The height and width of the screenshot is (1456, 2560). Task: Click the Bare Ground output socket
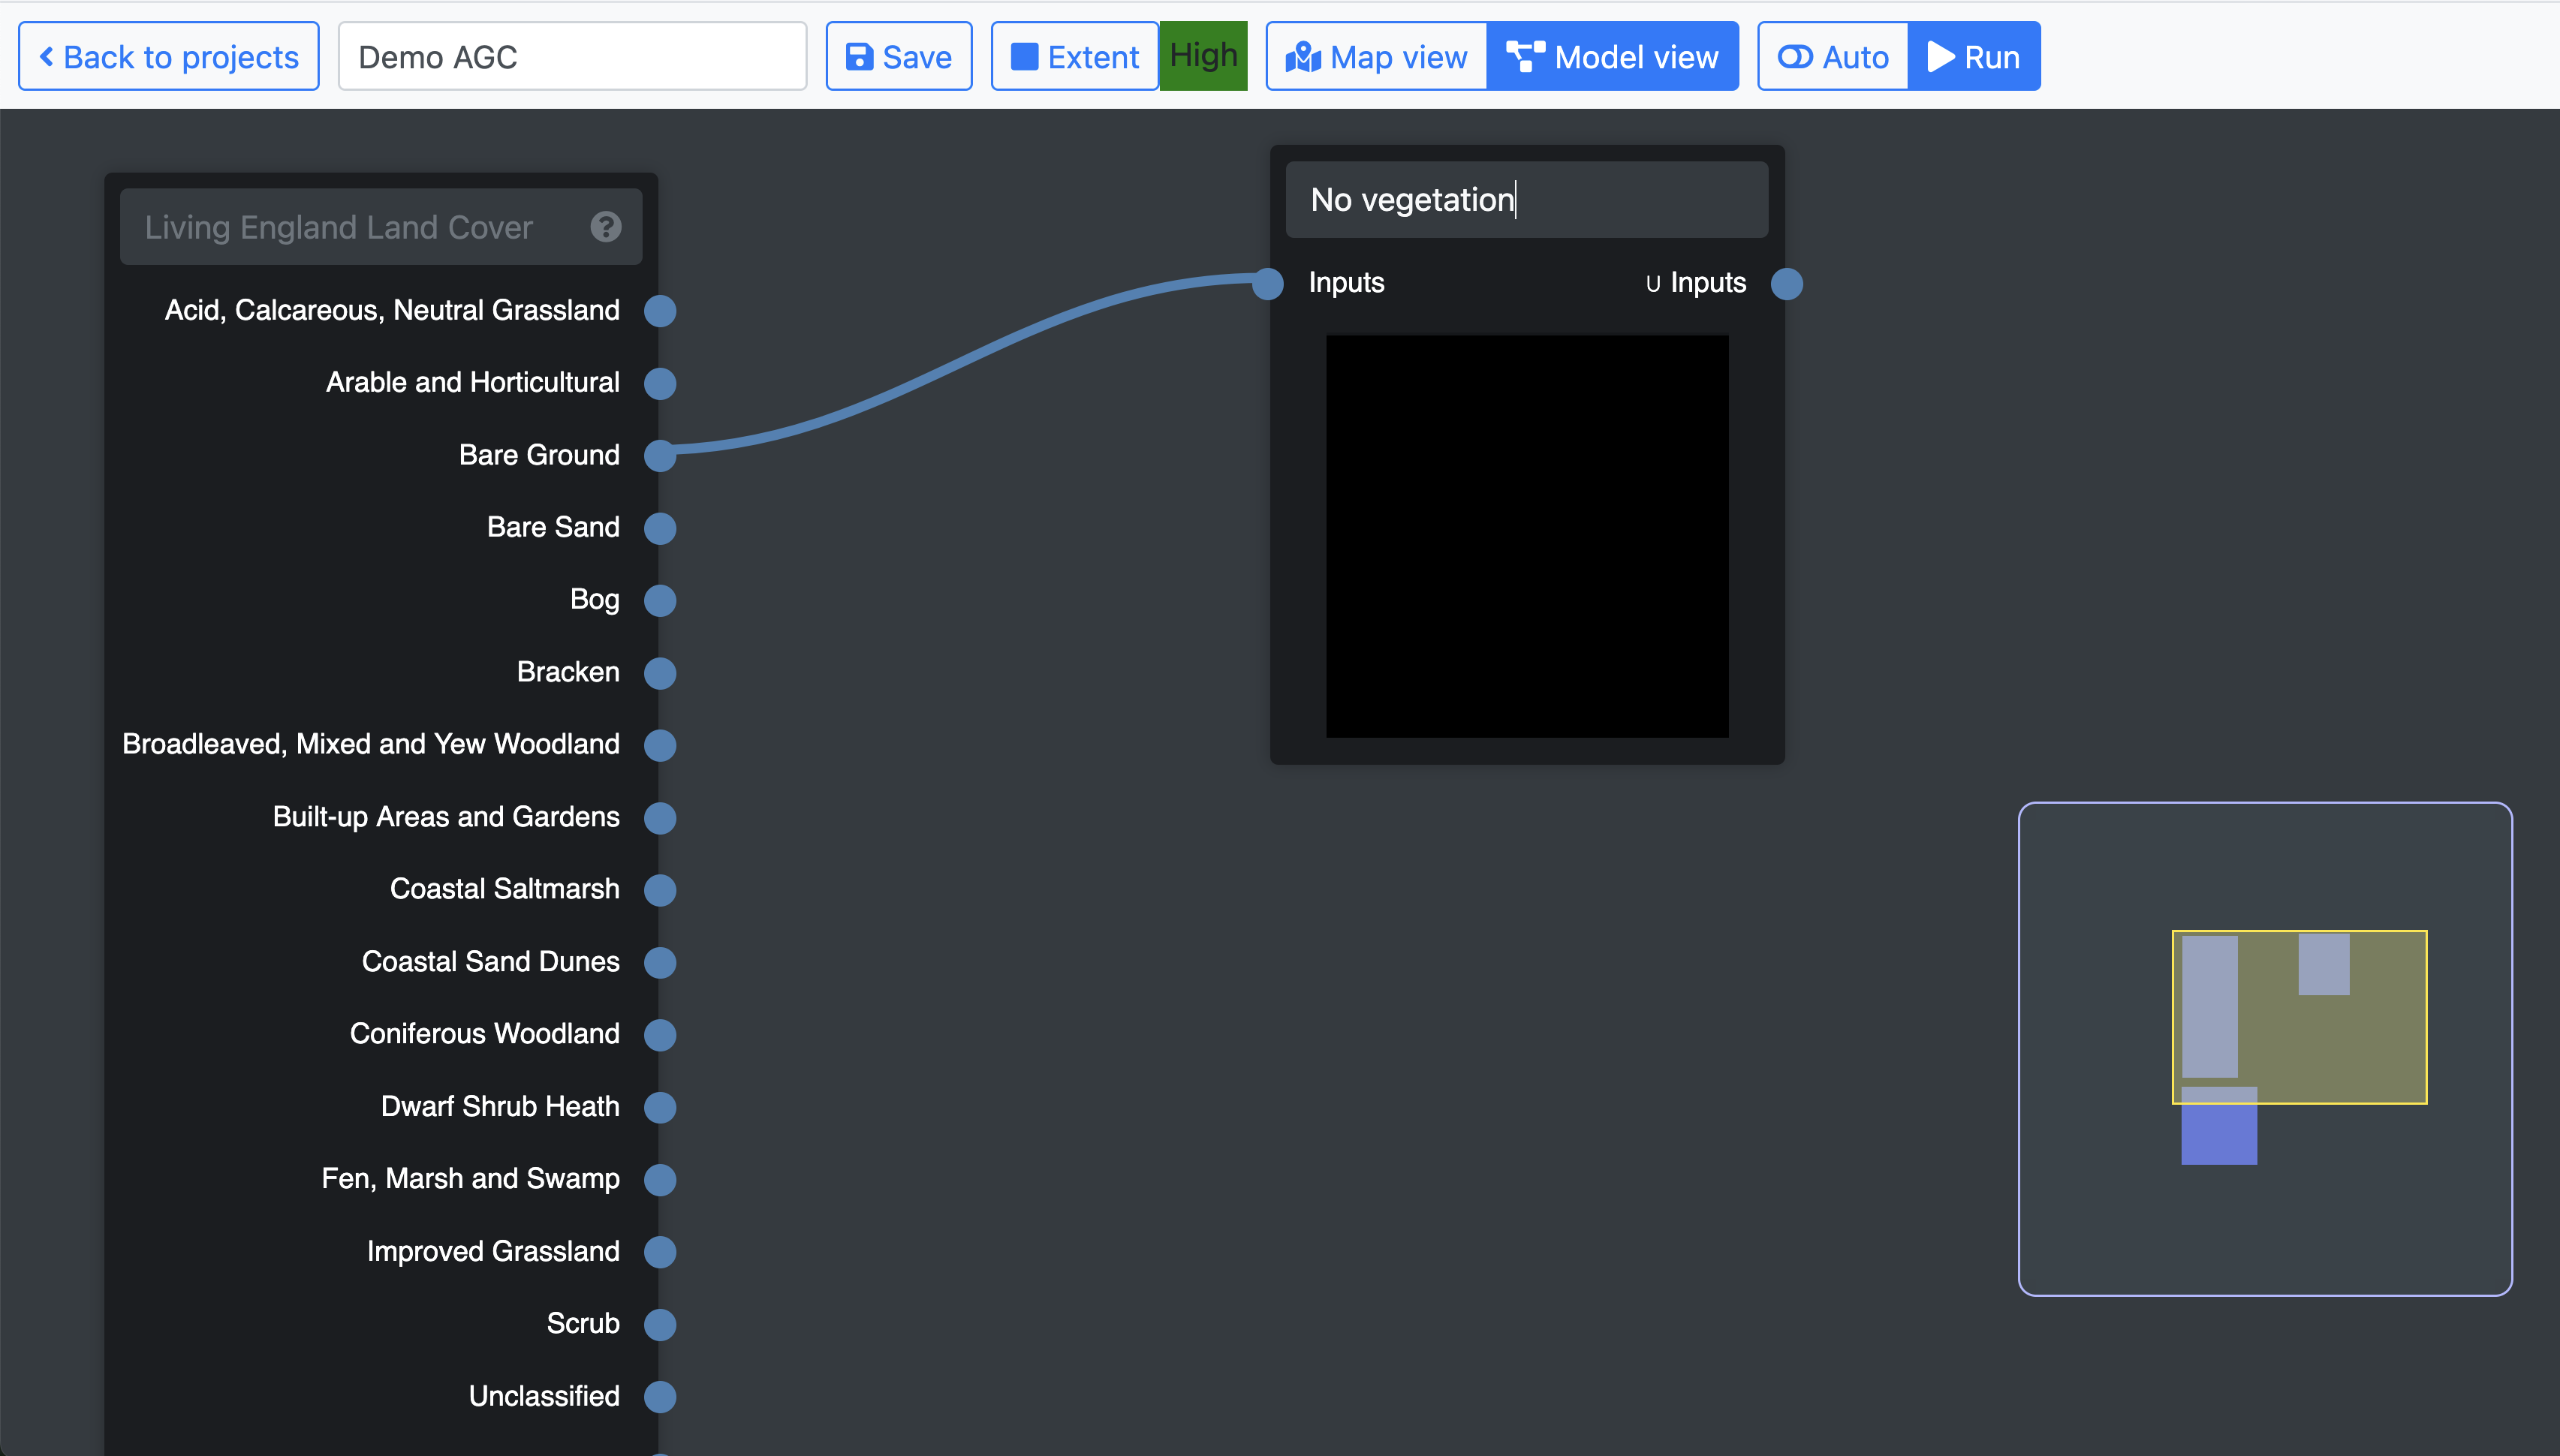click(x=660, y=456)
